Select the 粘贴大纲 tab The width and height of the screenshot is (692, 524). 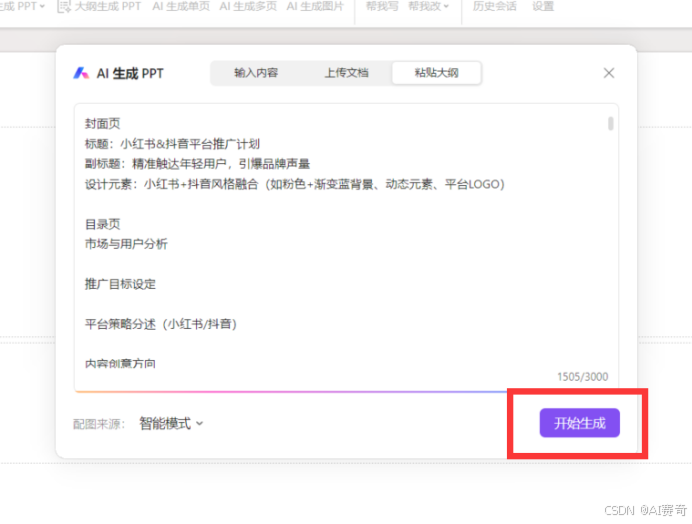tap(436, 73)
